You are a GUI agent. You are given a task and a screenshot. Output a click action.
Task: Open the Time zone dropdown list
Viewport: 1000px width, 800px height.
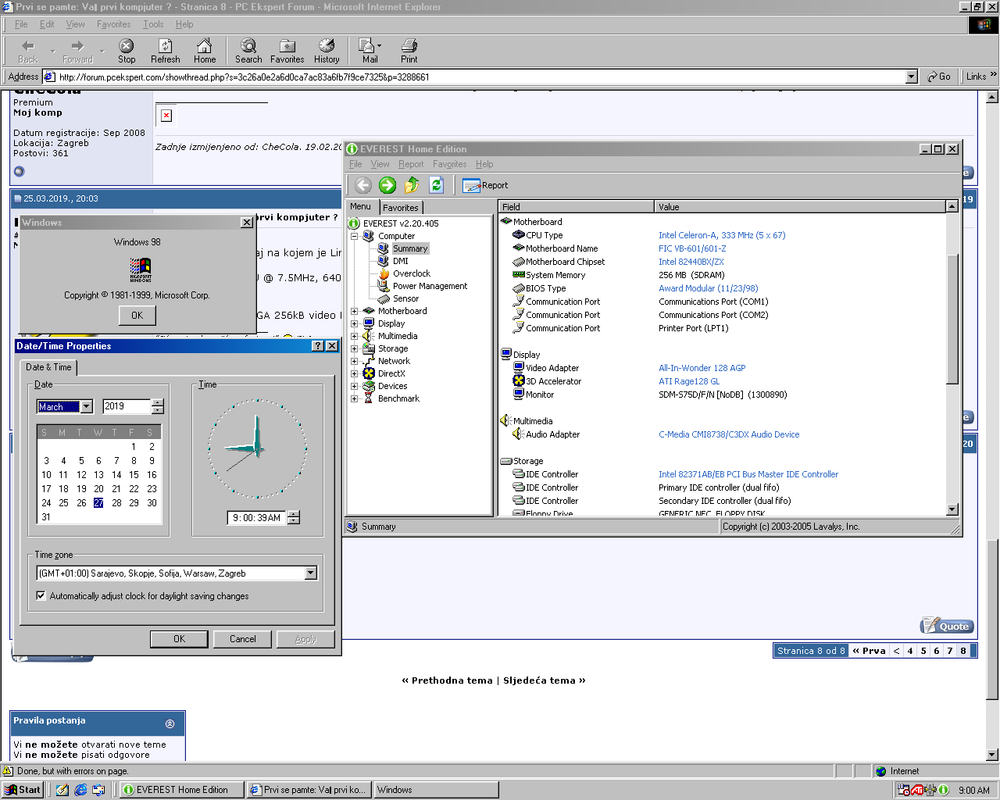(x=311, y=573)
